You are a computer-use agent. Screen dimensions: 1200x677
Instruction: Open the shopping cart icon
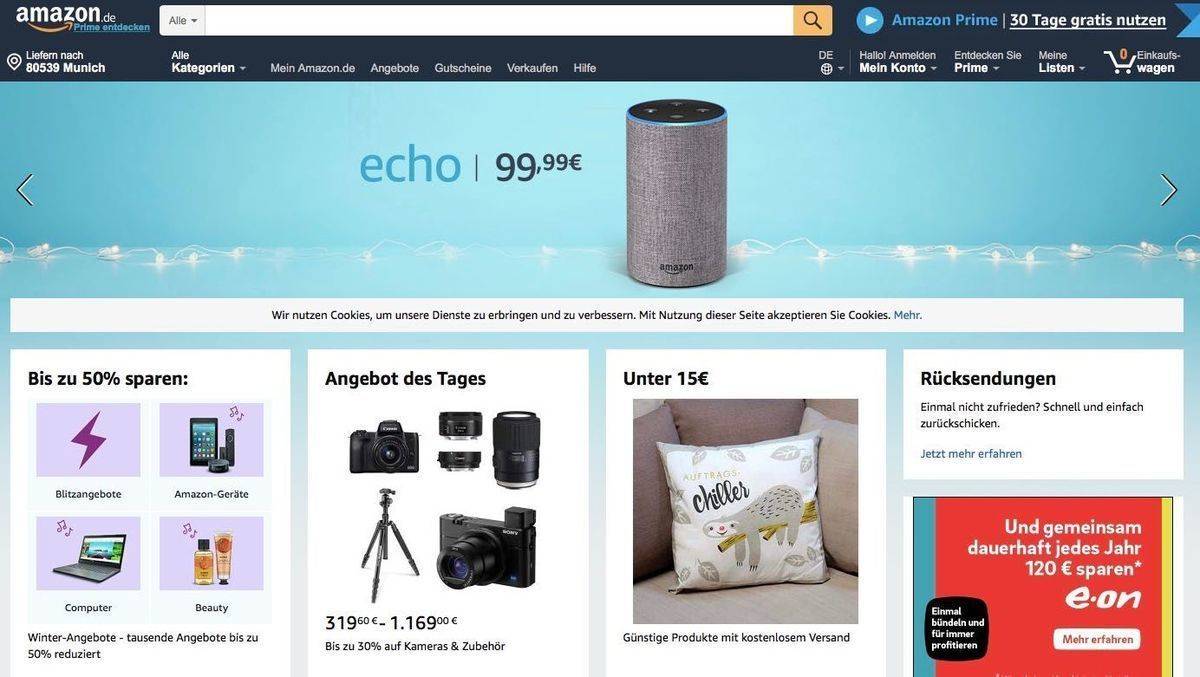pyautogui.click(x=1119, y=61)
